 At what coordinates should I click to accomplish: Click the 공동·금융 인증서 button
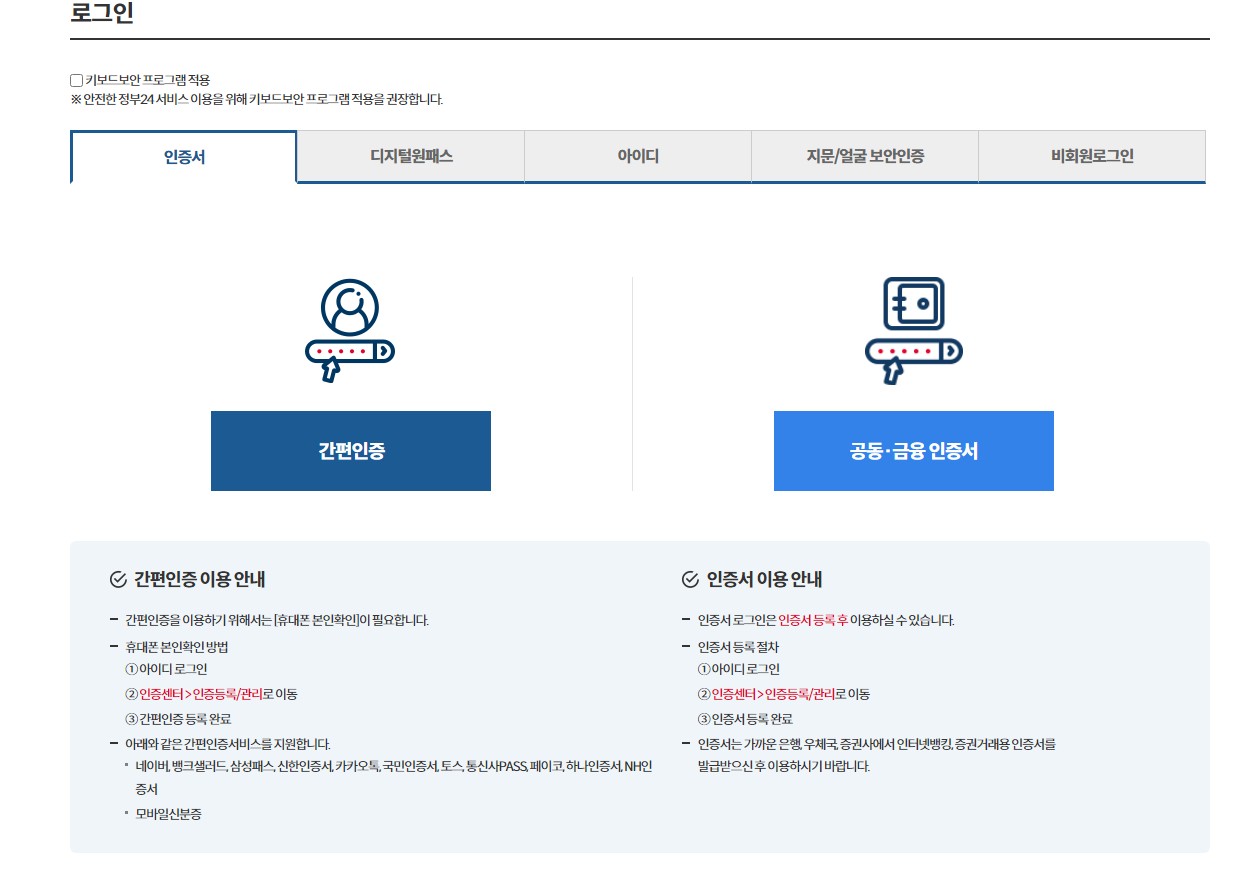(913, 451)
